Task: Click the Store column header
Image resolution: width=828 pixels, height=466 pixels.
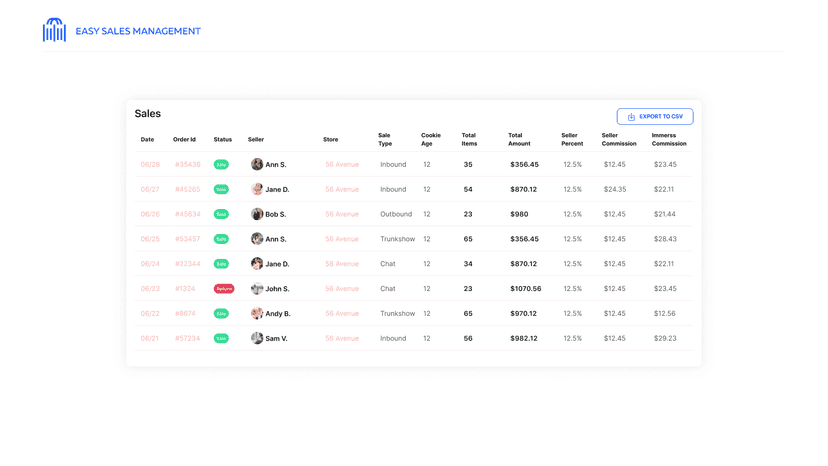Action: [331, 139]
